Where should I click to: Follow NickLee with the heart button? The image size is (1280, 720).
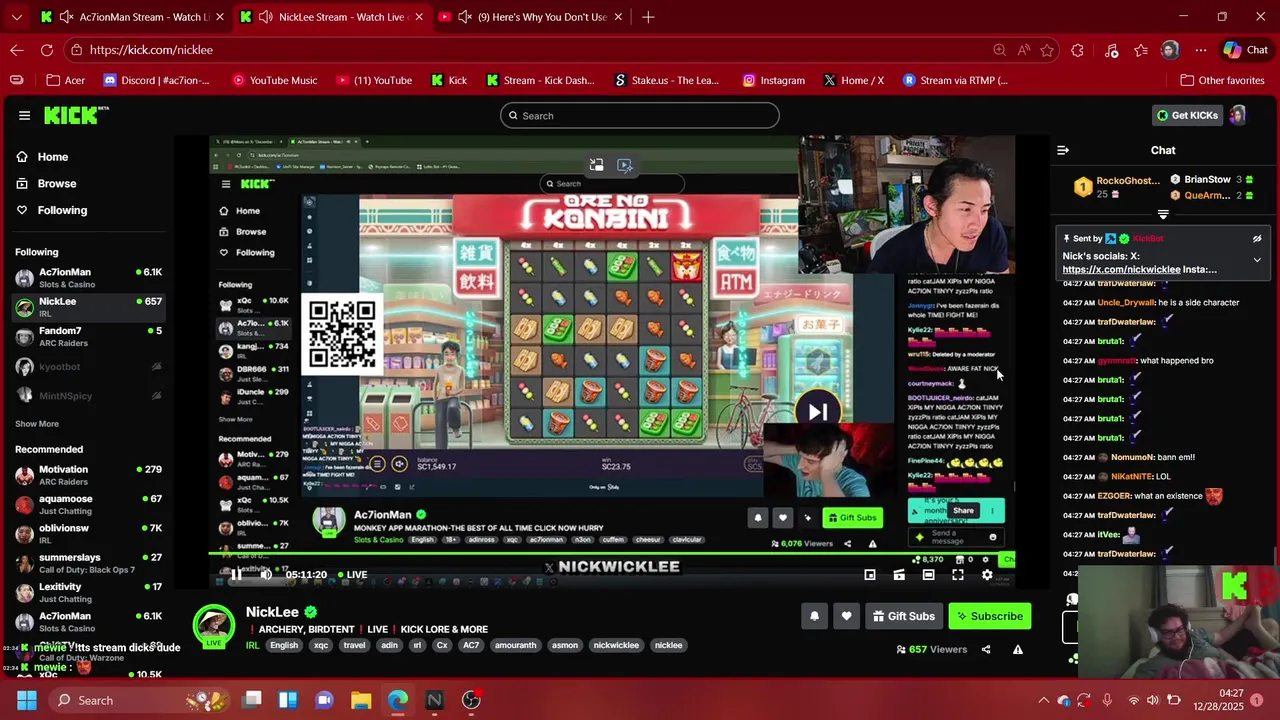coord(846,616)
